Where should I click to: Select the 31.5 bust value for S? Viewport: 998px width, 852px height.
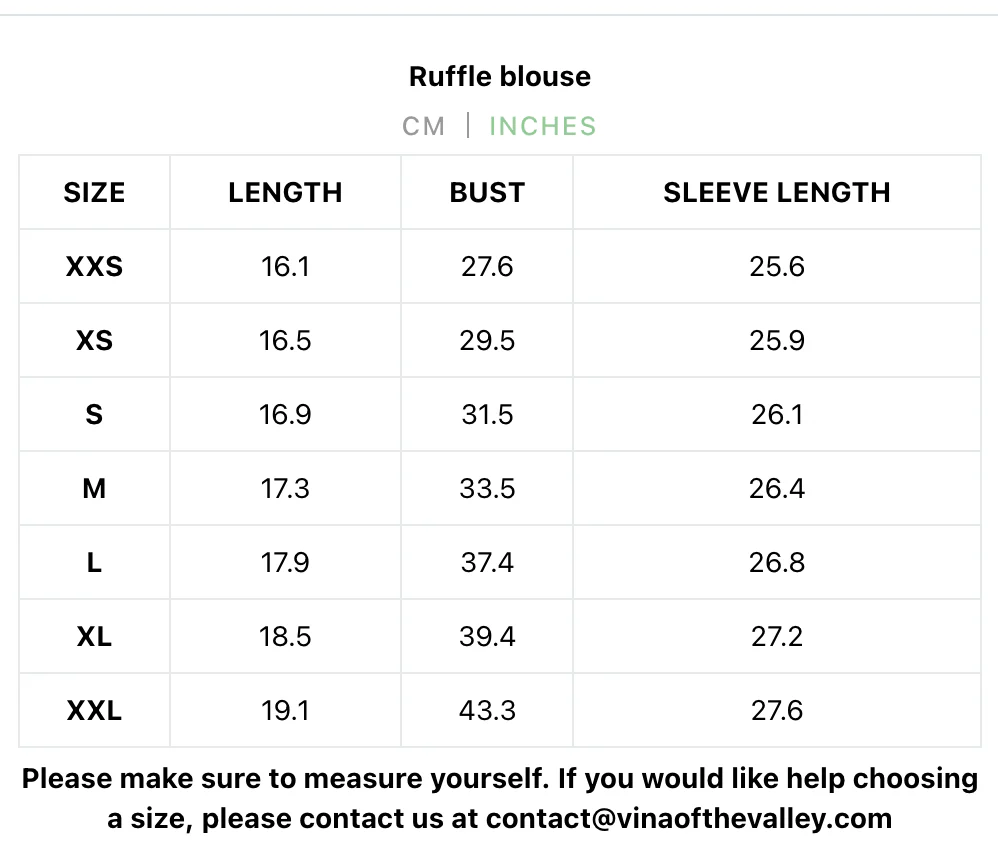pos(487,415)
